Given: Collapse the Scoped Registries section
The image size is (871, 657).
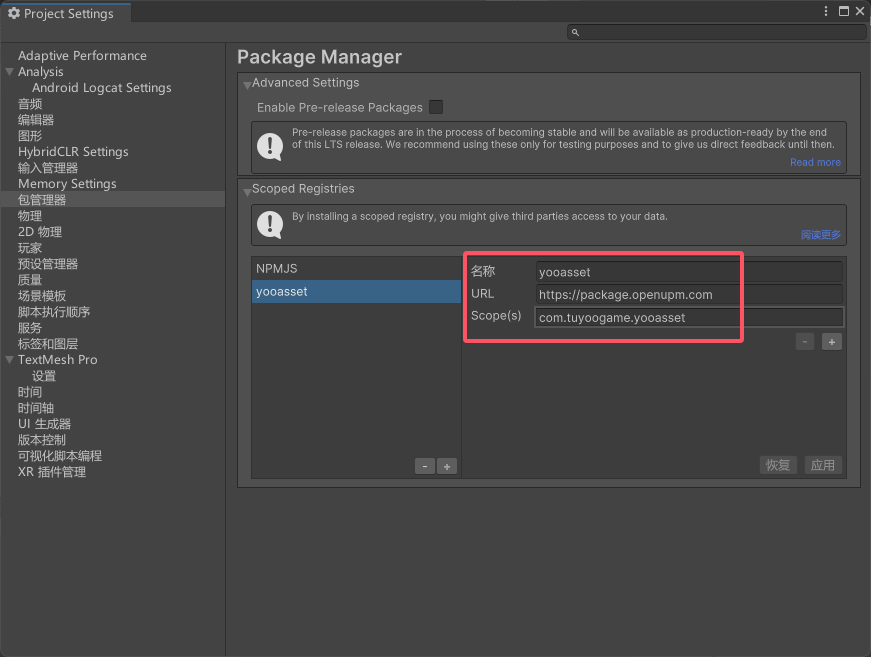Looking at the screenshot, I should [x=246, y=190].
